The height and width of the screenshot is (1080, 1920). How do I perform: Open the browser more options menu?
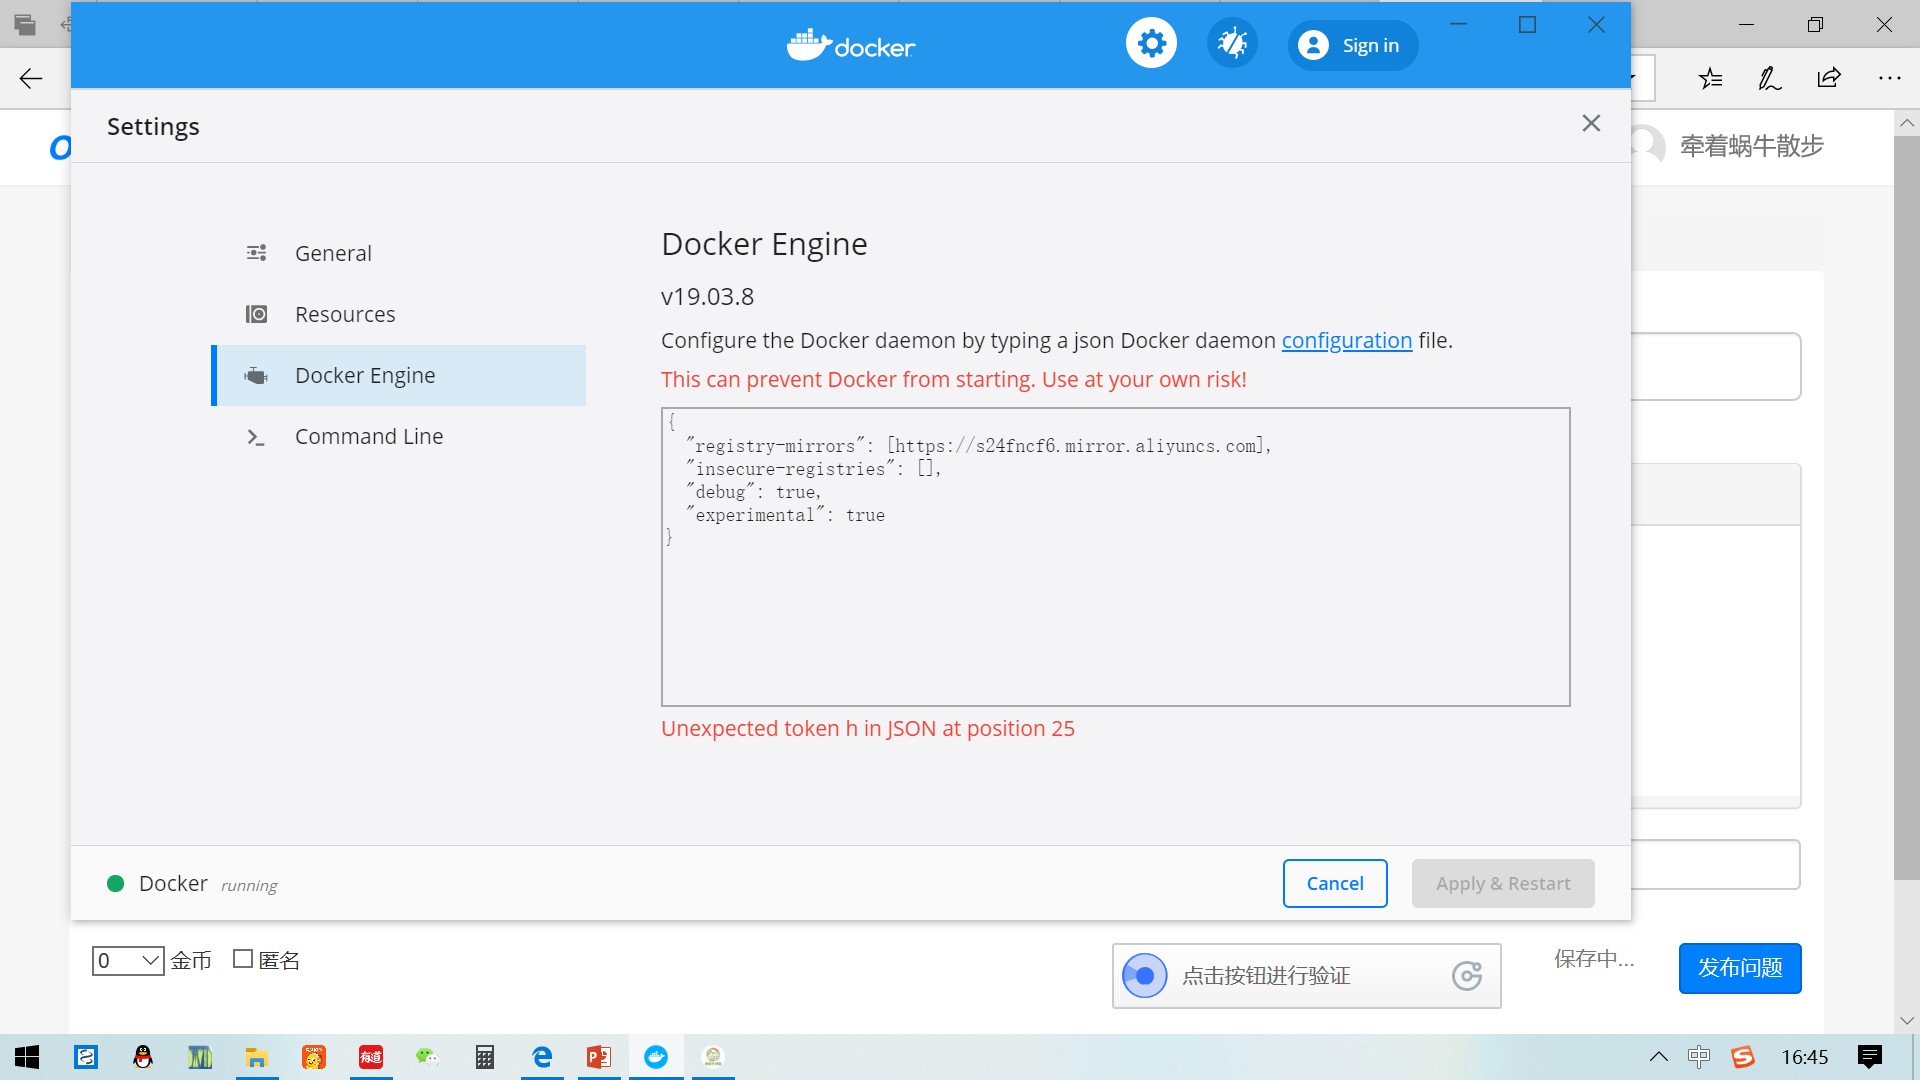click(x=1889, y=78)
